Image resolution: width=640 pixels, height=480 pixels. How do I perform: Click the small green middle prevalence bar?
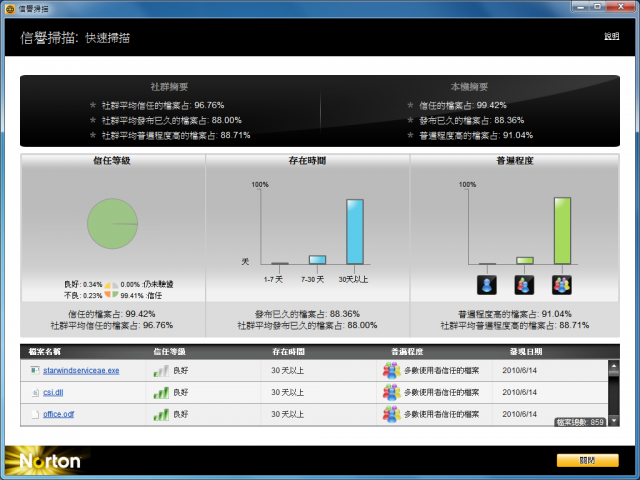[524, 260]
